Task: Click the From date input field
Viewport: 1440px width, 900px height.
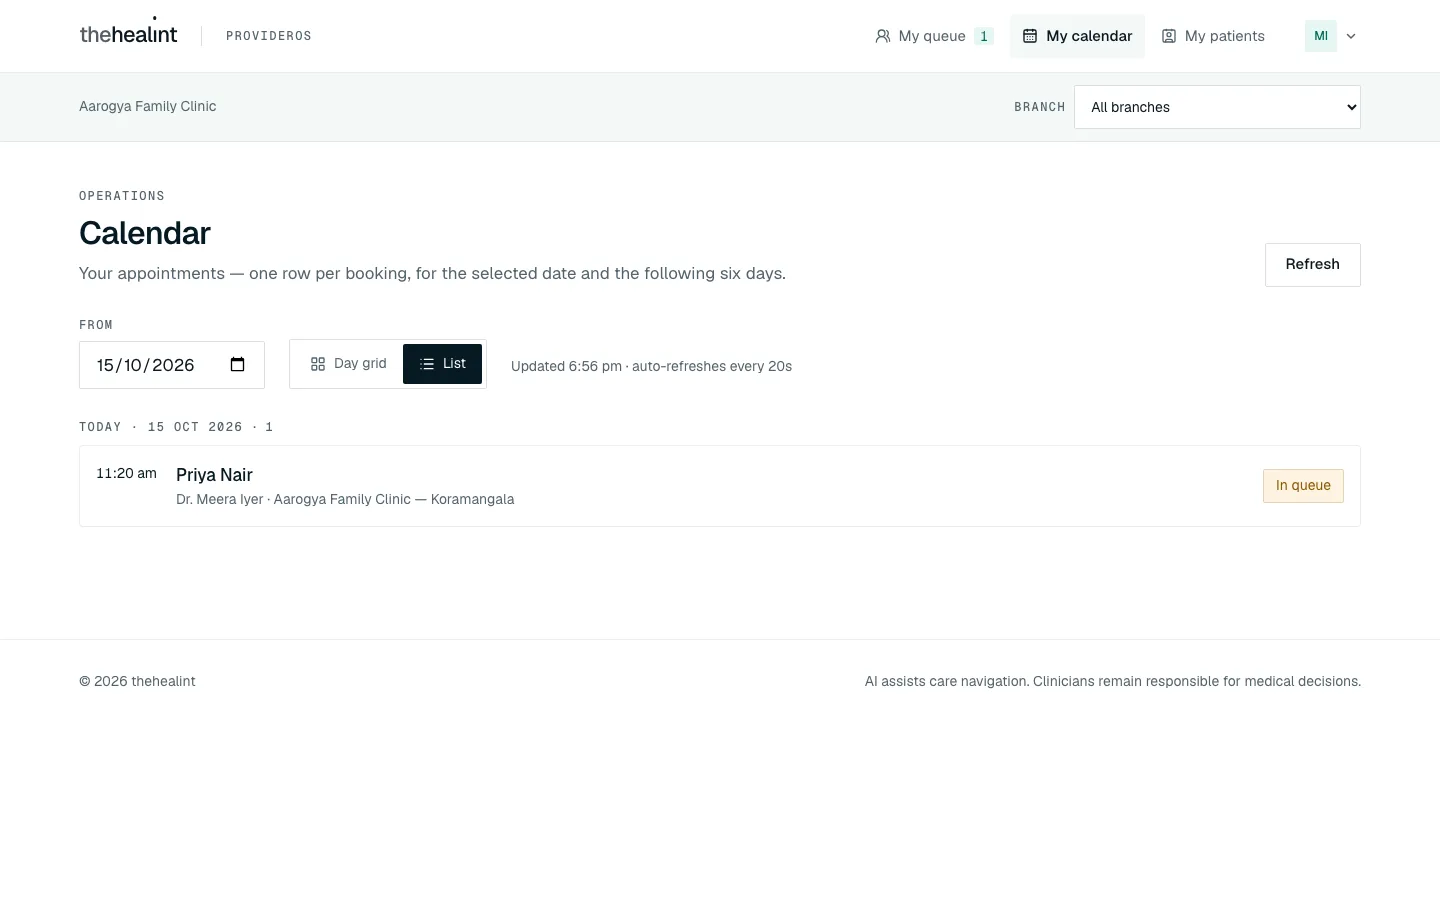Action: click(x=172, y=365)
